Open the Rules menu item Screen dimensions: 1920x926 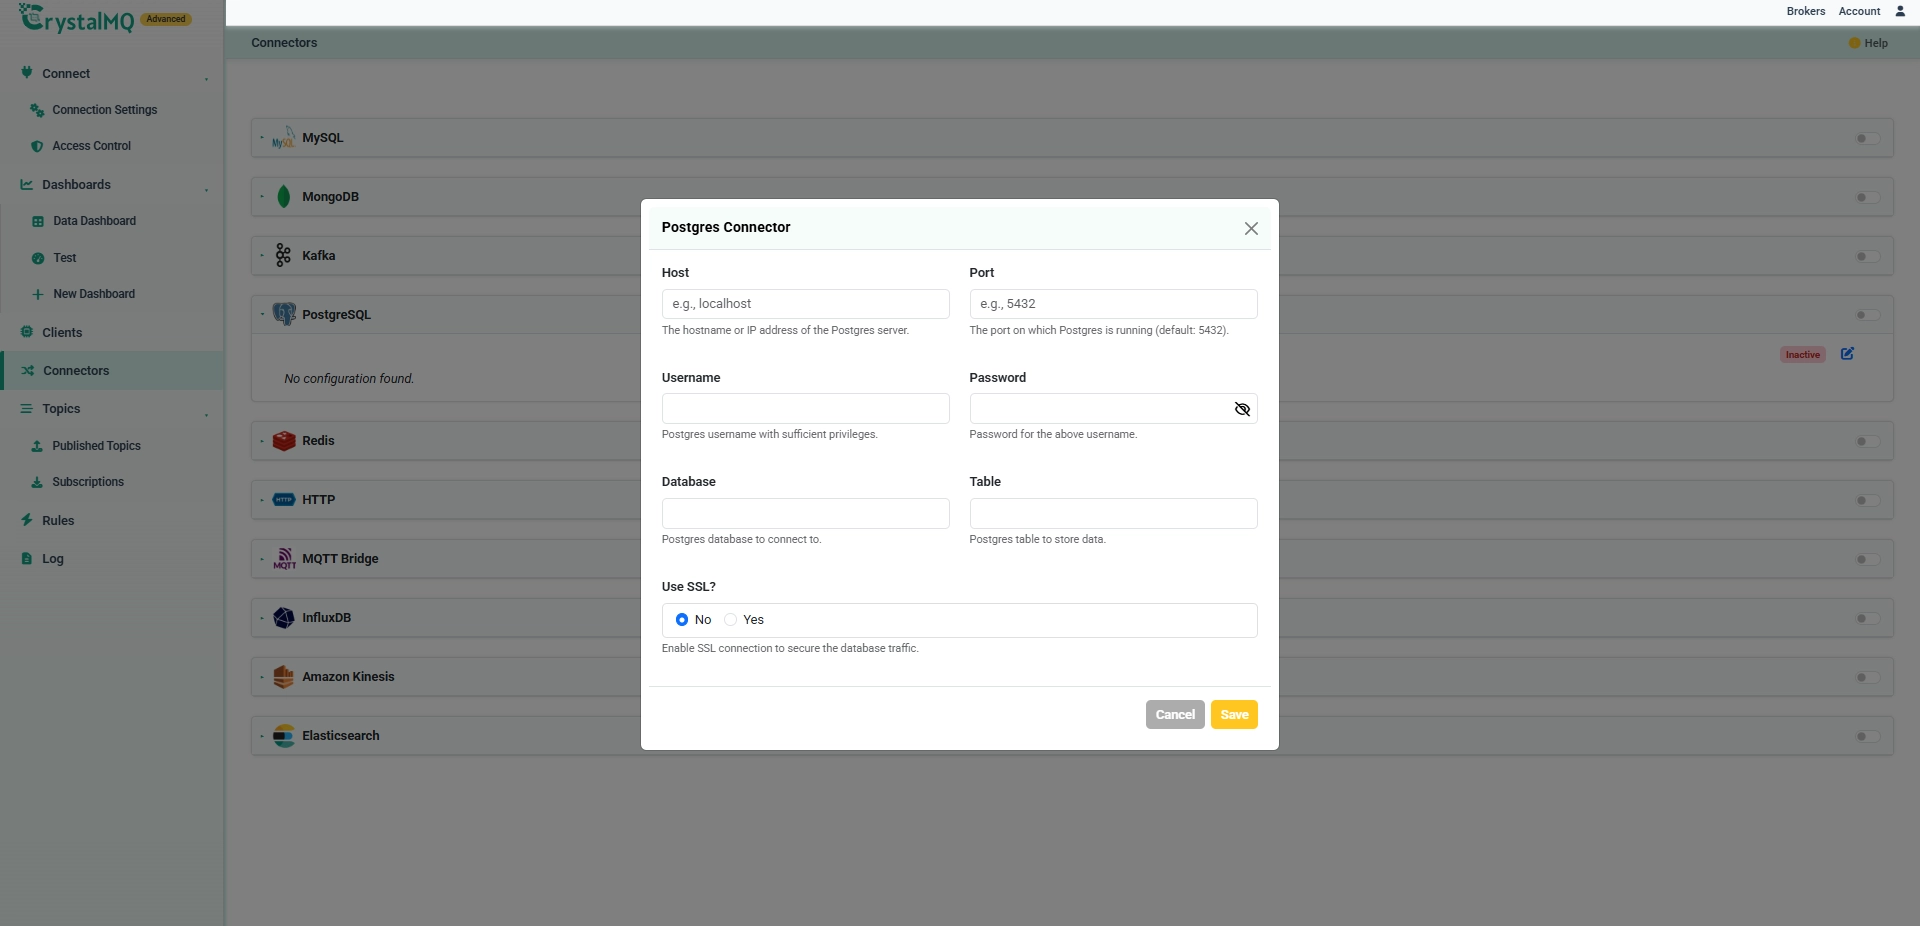(58, 521)
